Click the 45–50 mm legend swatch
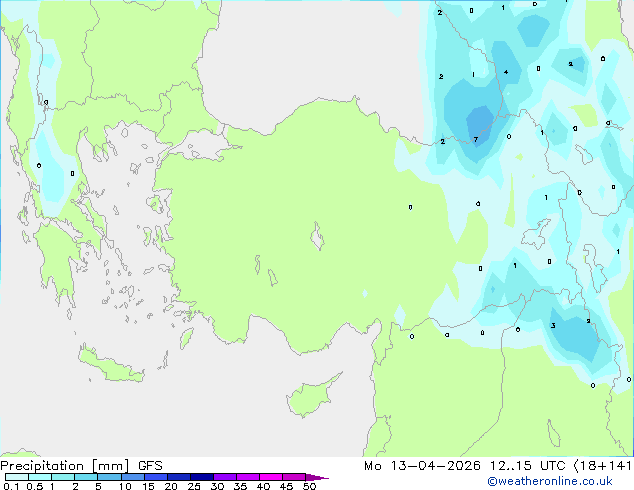Screen dimensions: 634x490 [294, 477]
